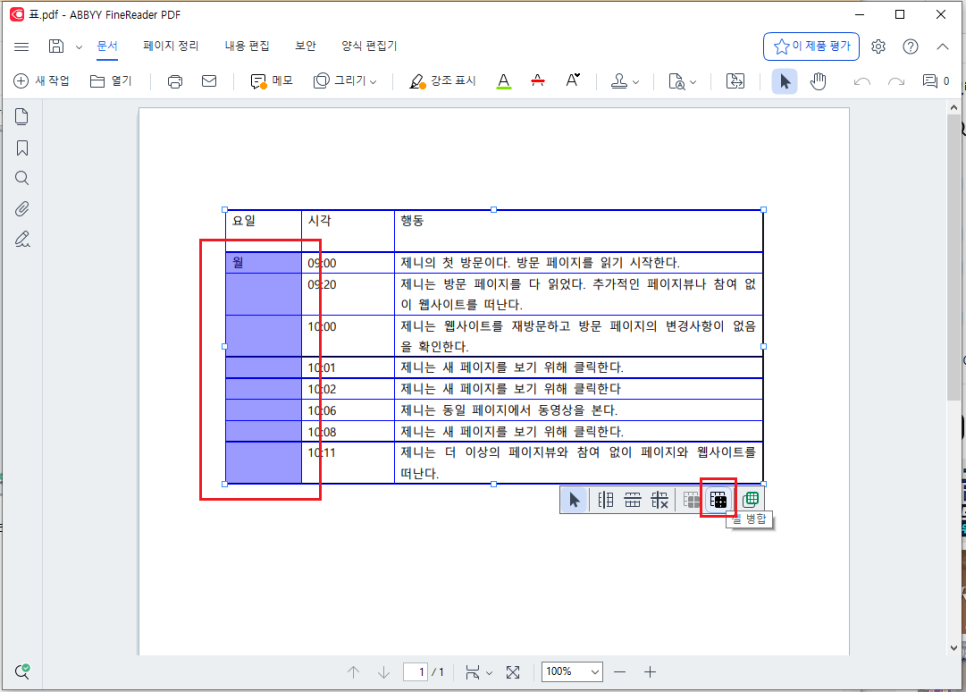Open the comments panel counter icon
The width and height of the screenshot is (966, 692).
pyautogui.click(x=936, y=81)
